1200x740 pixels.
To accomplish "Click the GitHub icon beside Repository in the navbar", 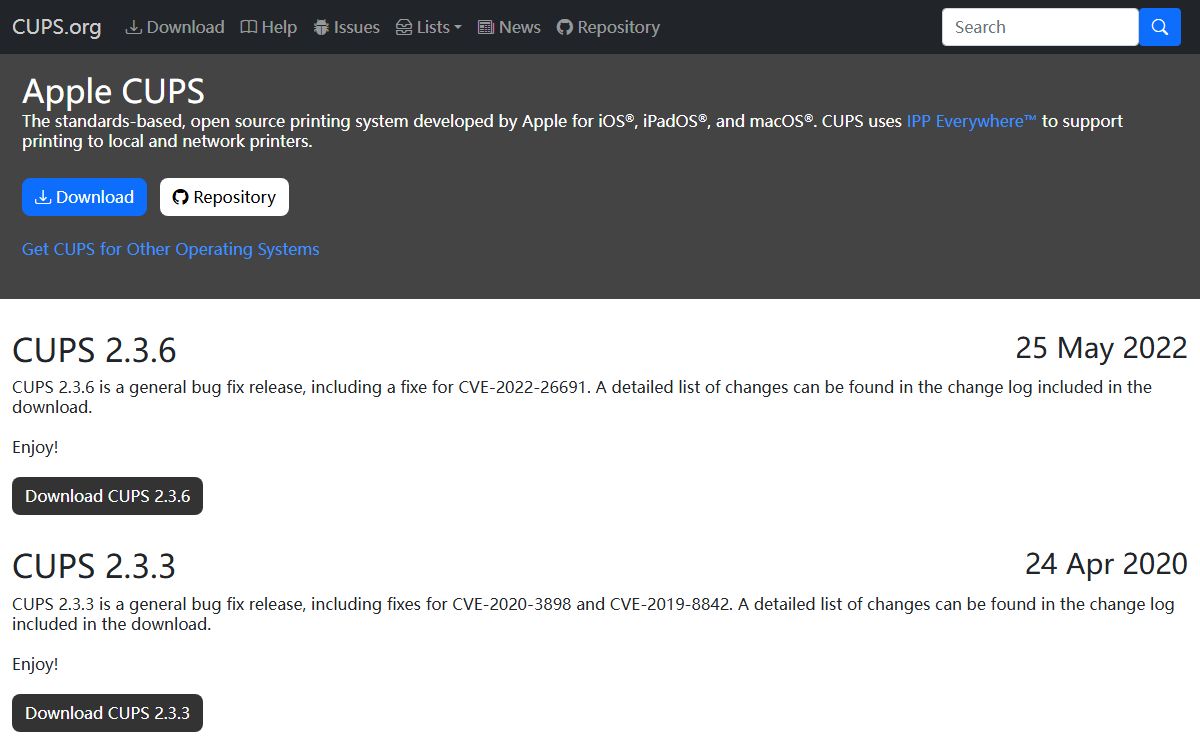I will (x=565, y=27).
